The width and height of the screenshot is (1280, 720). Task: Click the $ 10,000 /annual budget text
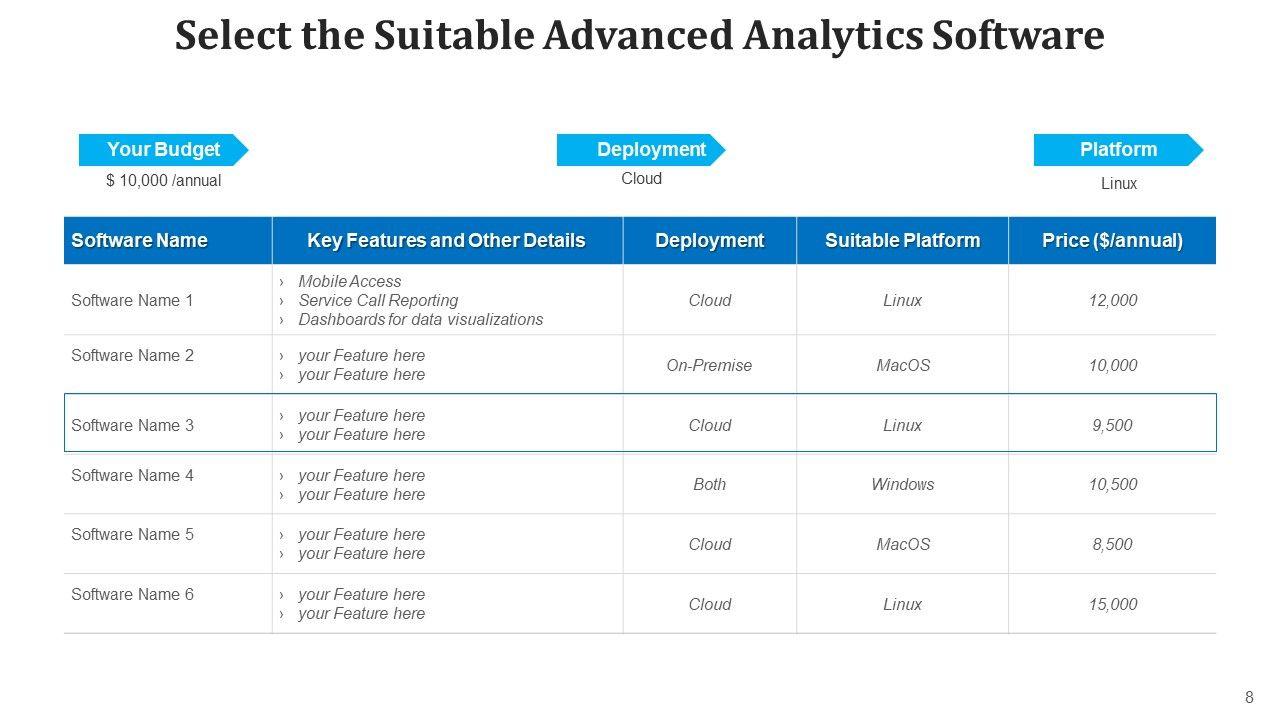(x=163, y=181)
